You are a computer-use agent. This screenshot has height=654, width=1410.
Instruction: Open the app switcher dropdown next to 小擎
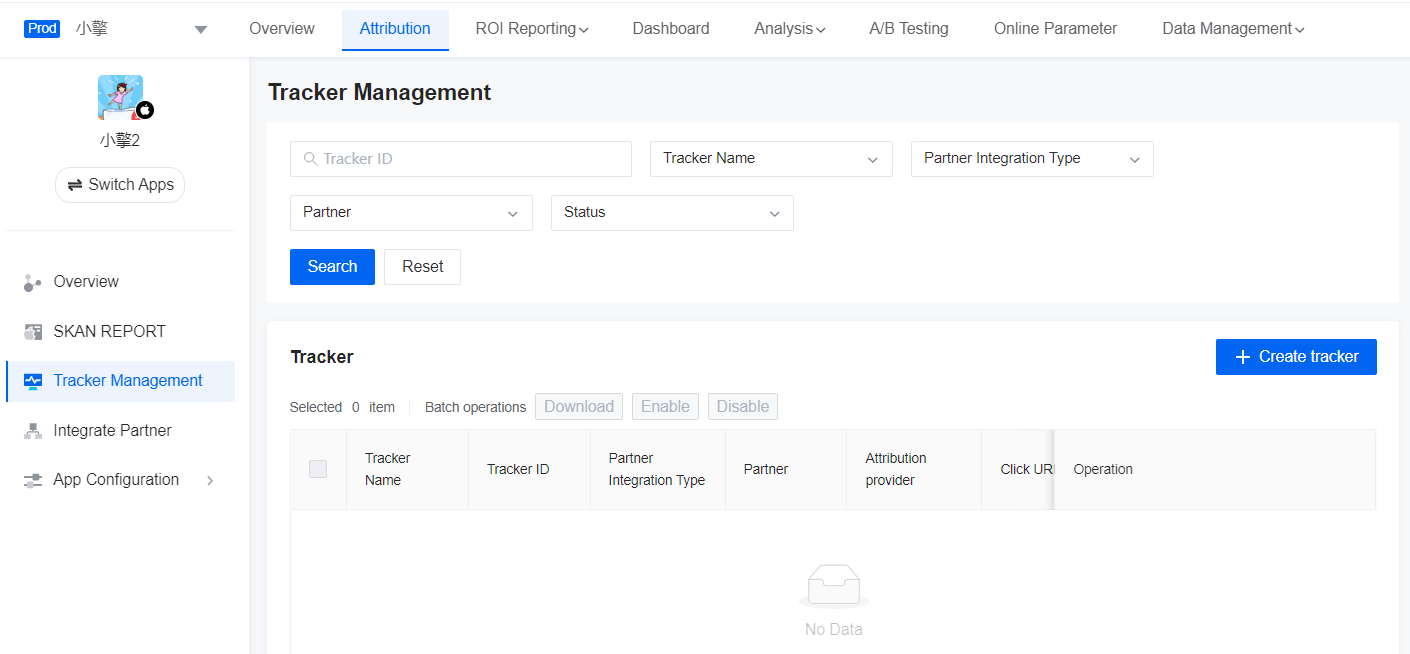(200, 29)
